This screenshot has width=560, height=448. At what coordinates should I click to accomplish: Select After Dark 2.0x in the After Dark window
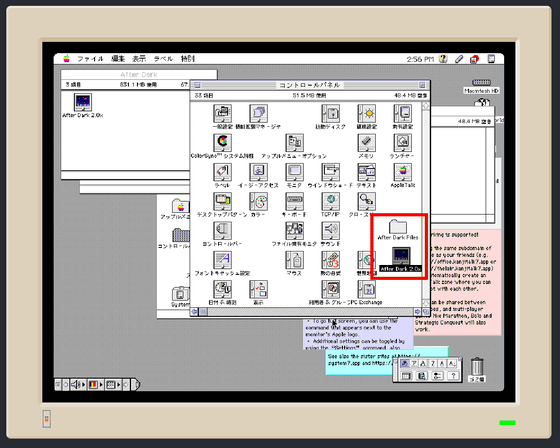[x=82, y=102]
